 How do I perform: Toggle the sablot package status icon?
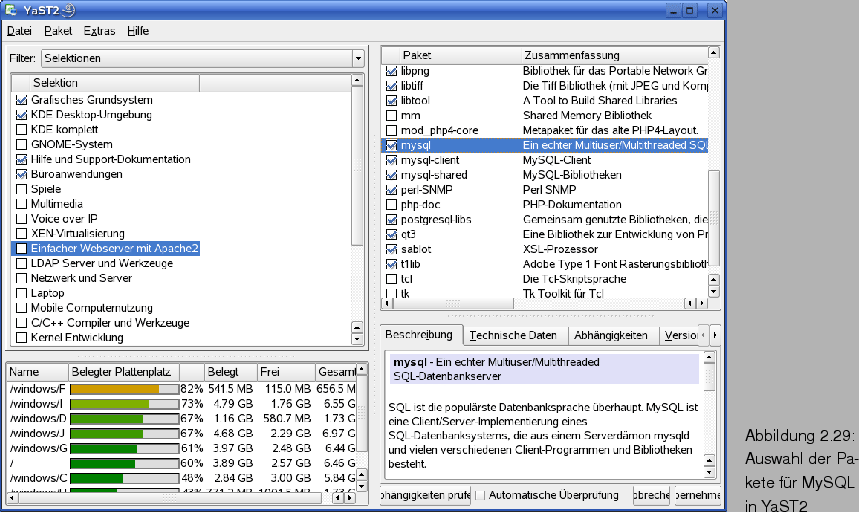pos(391,249)
